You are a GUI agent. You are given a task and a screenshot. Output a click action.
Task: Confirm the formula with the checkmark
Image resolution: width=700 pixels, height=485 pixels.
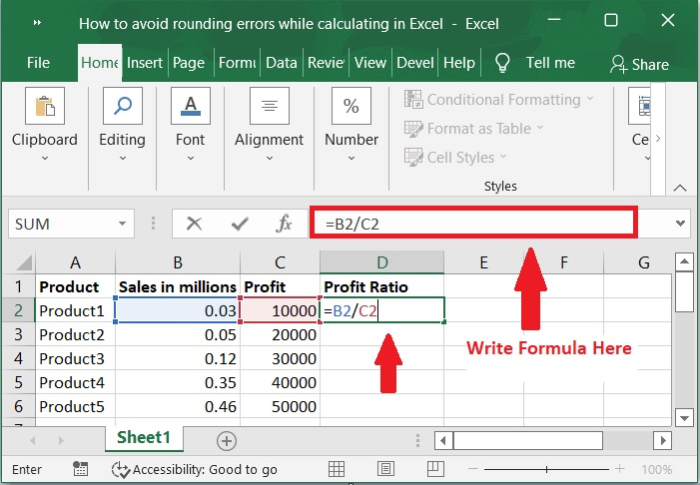click(x=240, y=223)
